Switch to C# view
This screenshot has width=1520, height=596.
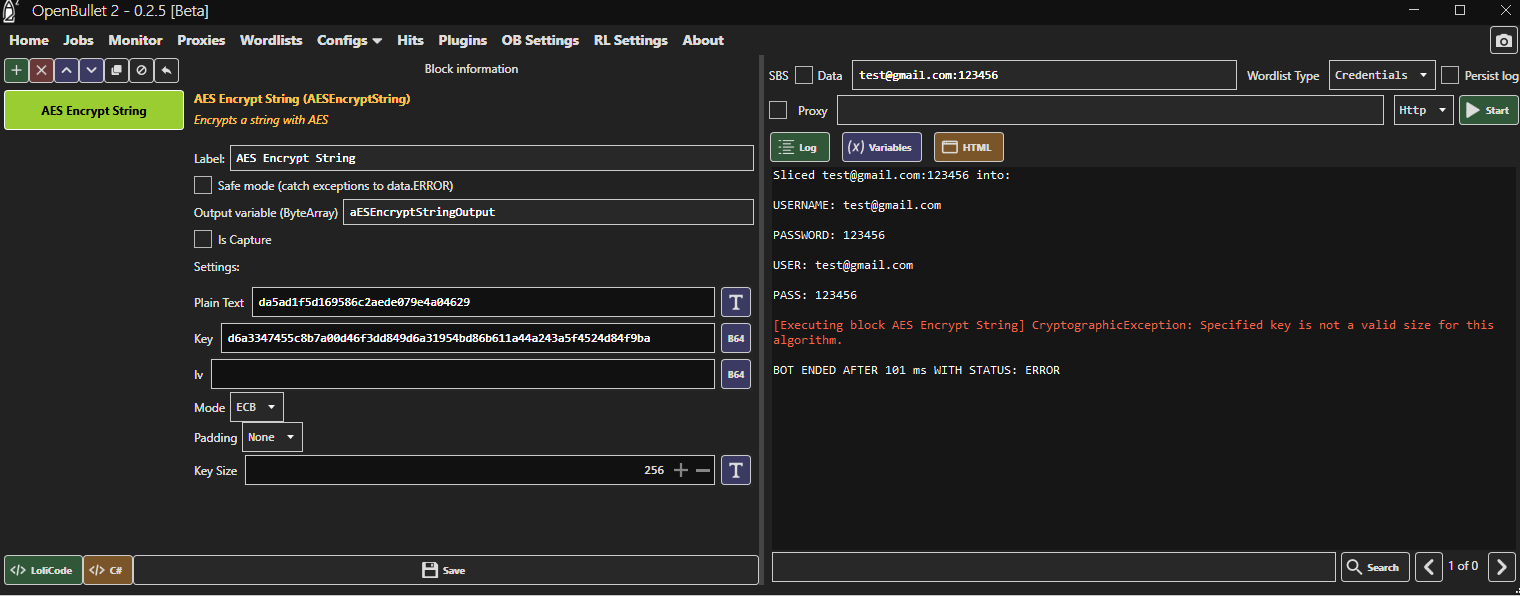(x=107, y=570)
